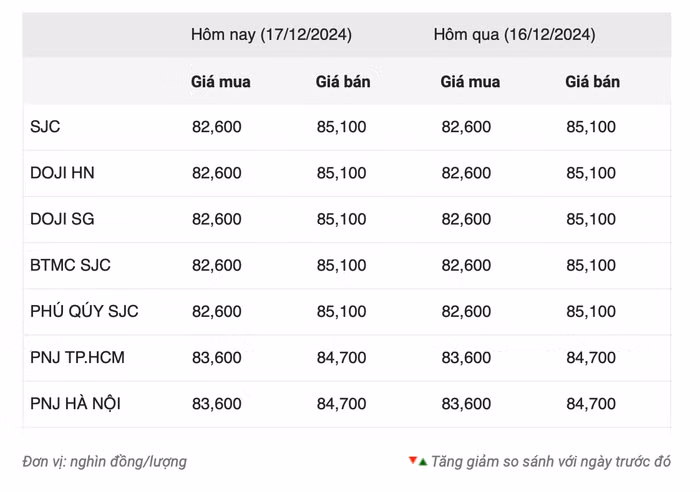Click yesterday's Giá bán column header
Image resolution: width=700 pixels, height=494 pixels.
point(592,82)
